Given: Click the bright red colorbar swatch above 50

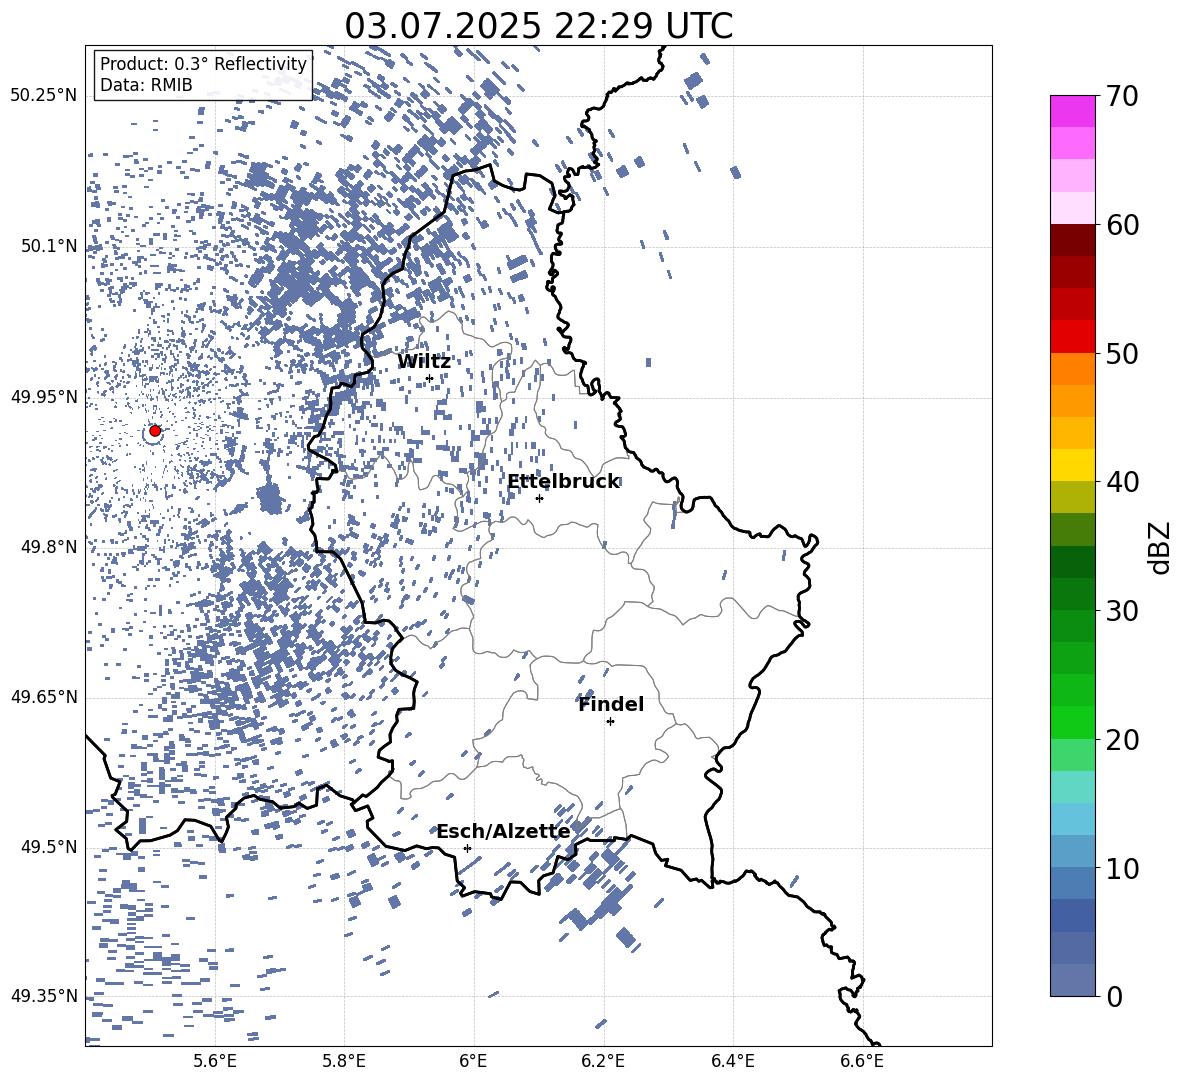Looking at the screenshot, I should [x=1073, y=337].
